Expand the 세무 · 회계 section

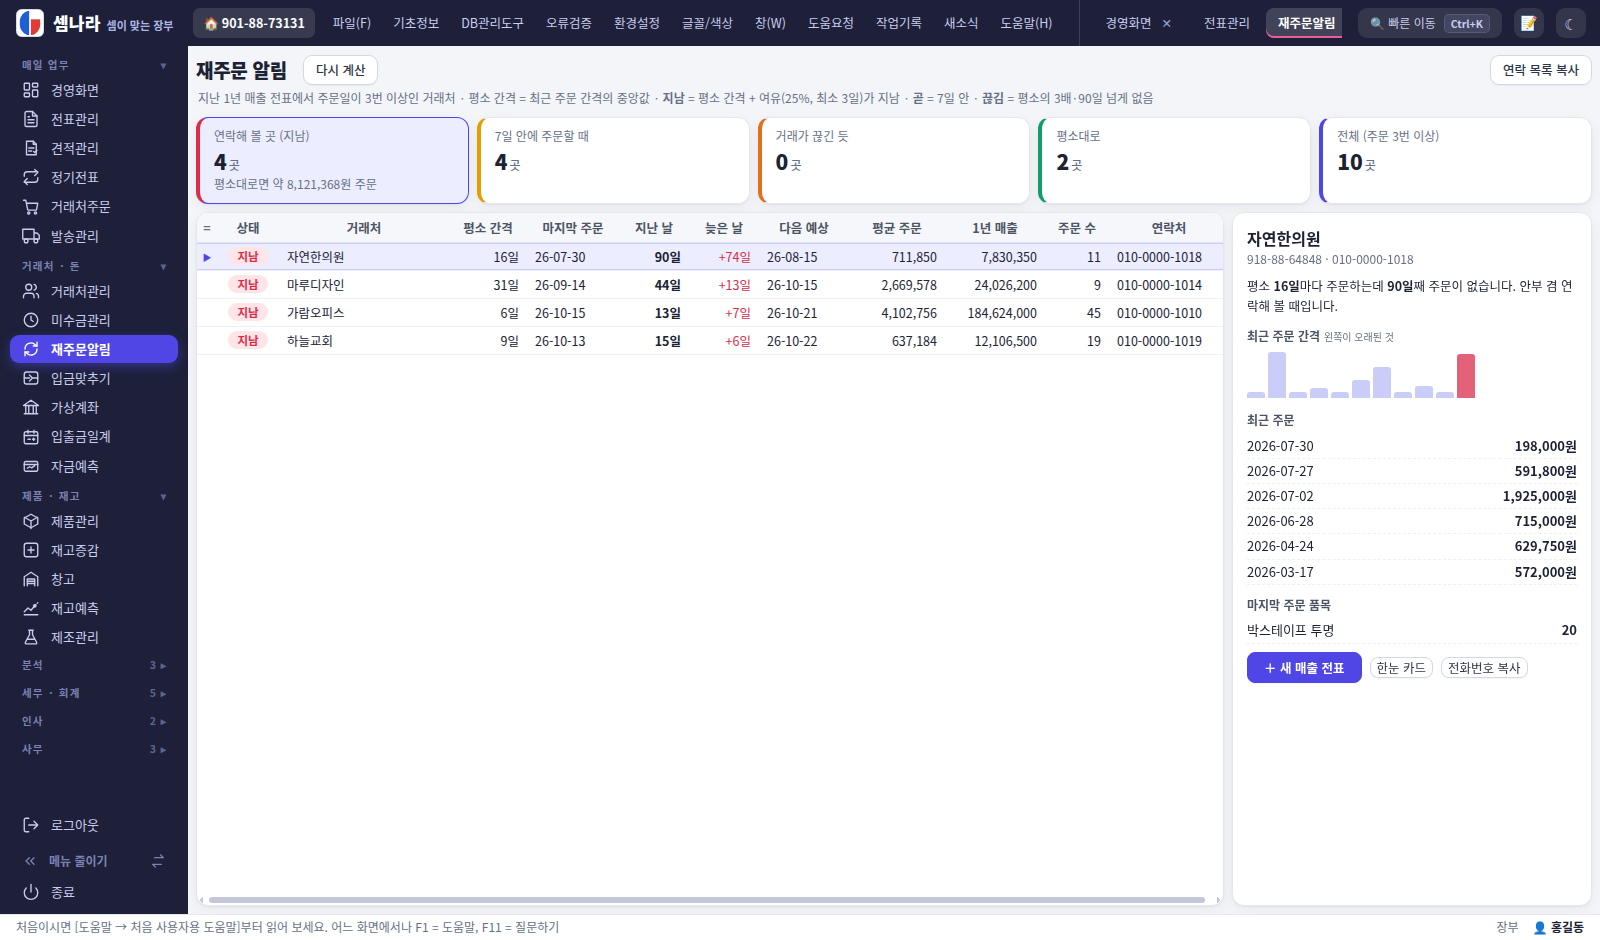click(x=94, y=693)
